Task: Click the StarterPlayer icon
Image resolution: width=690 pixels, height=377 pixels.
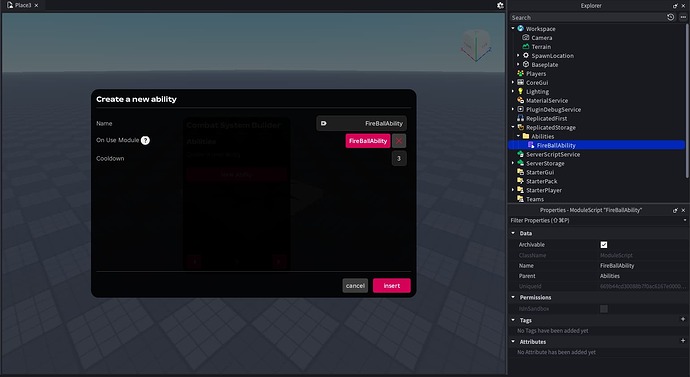Action: tap(521, 190)
